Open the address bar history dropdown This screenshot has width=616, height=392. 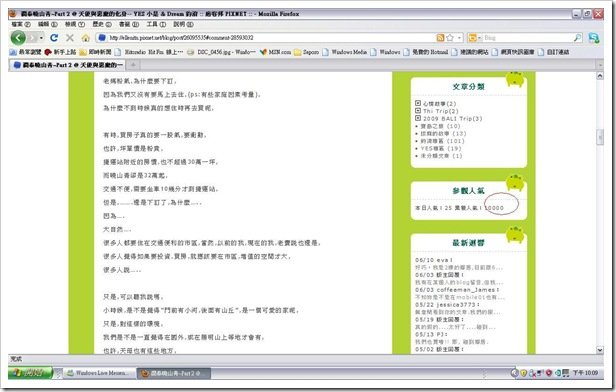(460, 38)
